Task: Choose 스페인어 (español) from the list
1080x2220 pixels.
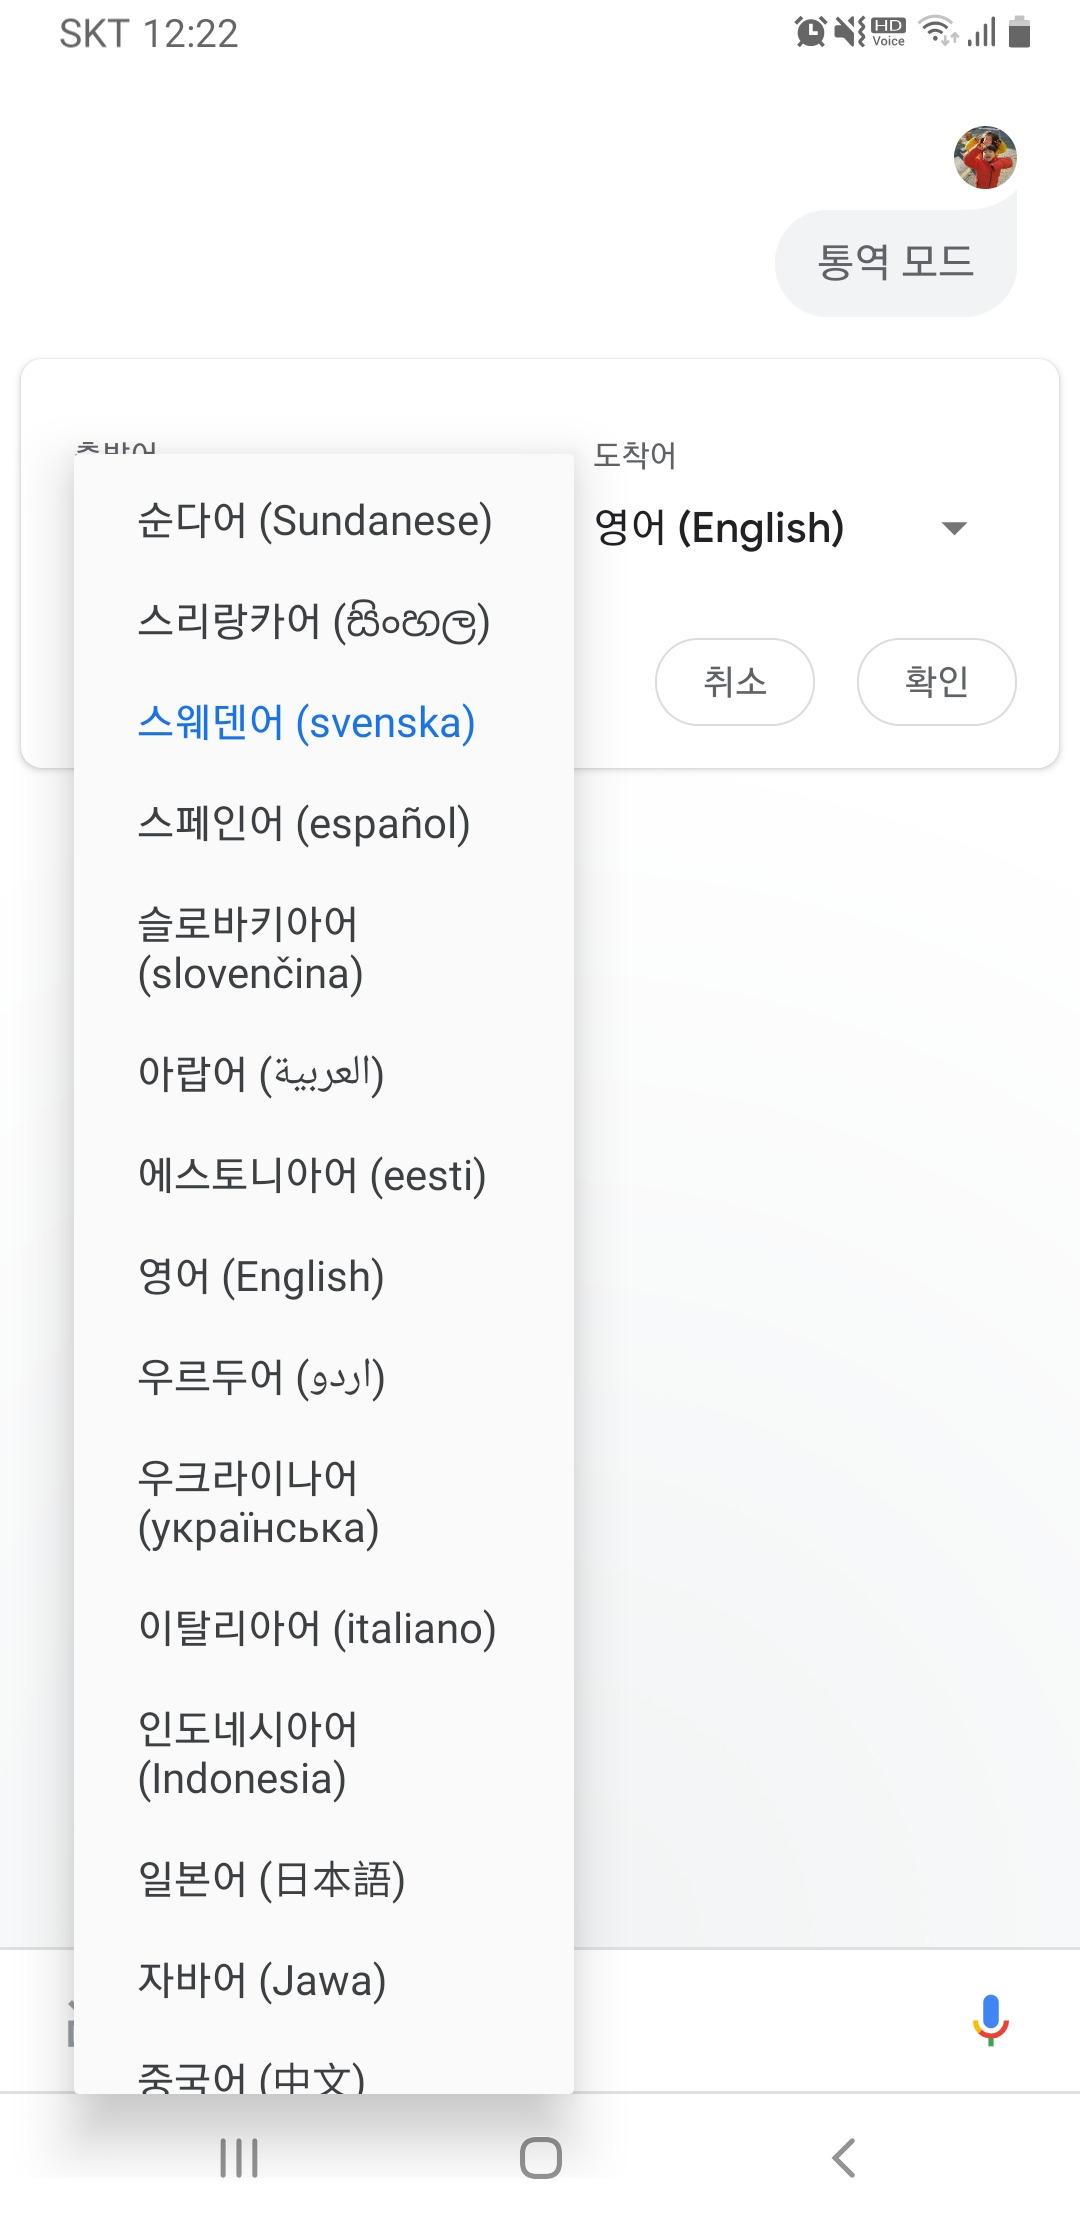Action: [324, 823]
